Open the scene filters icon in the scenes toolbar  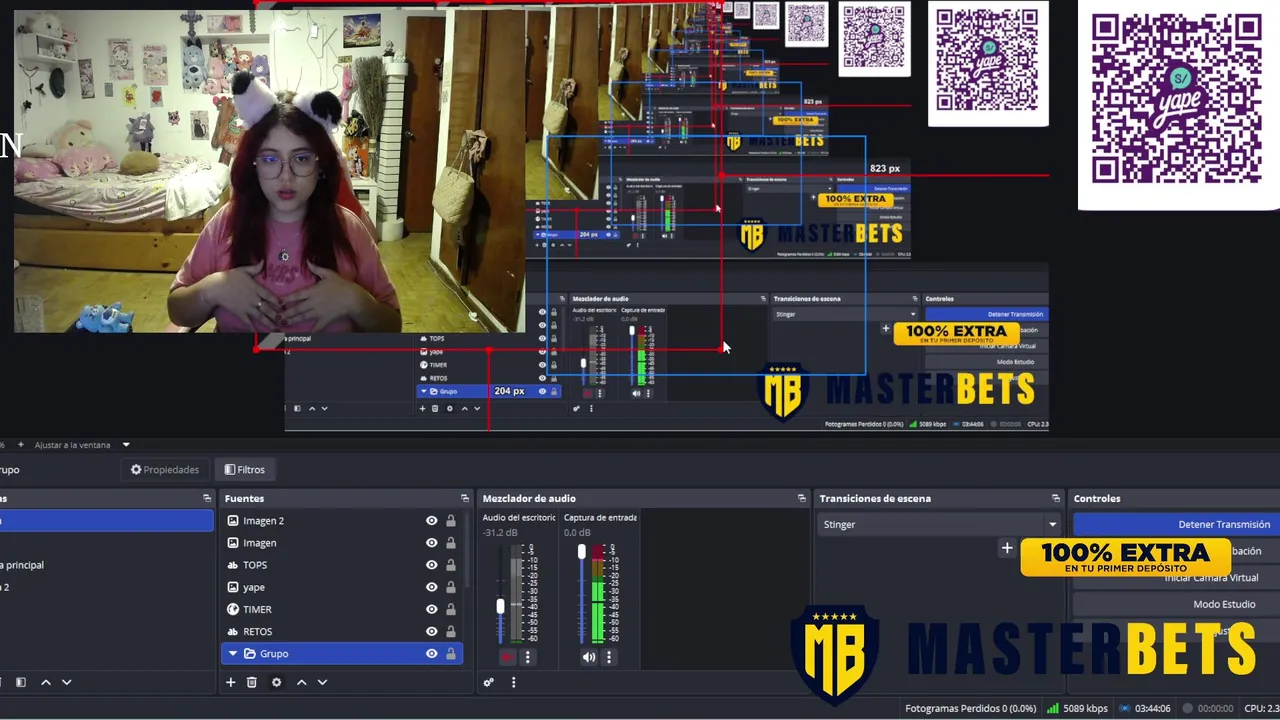click(21, 682)
